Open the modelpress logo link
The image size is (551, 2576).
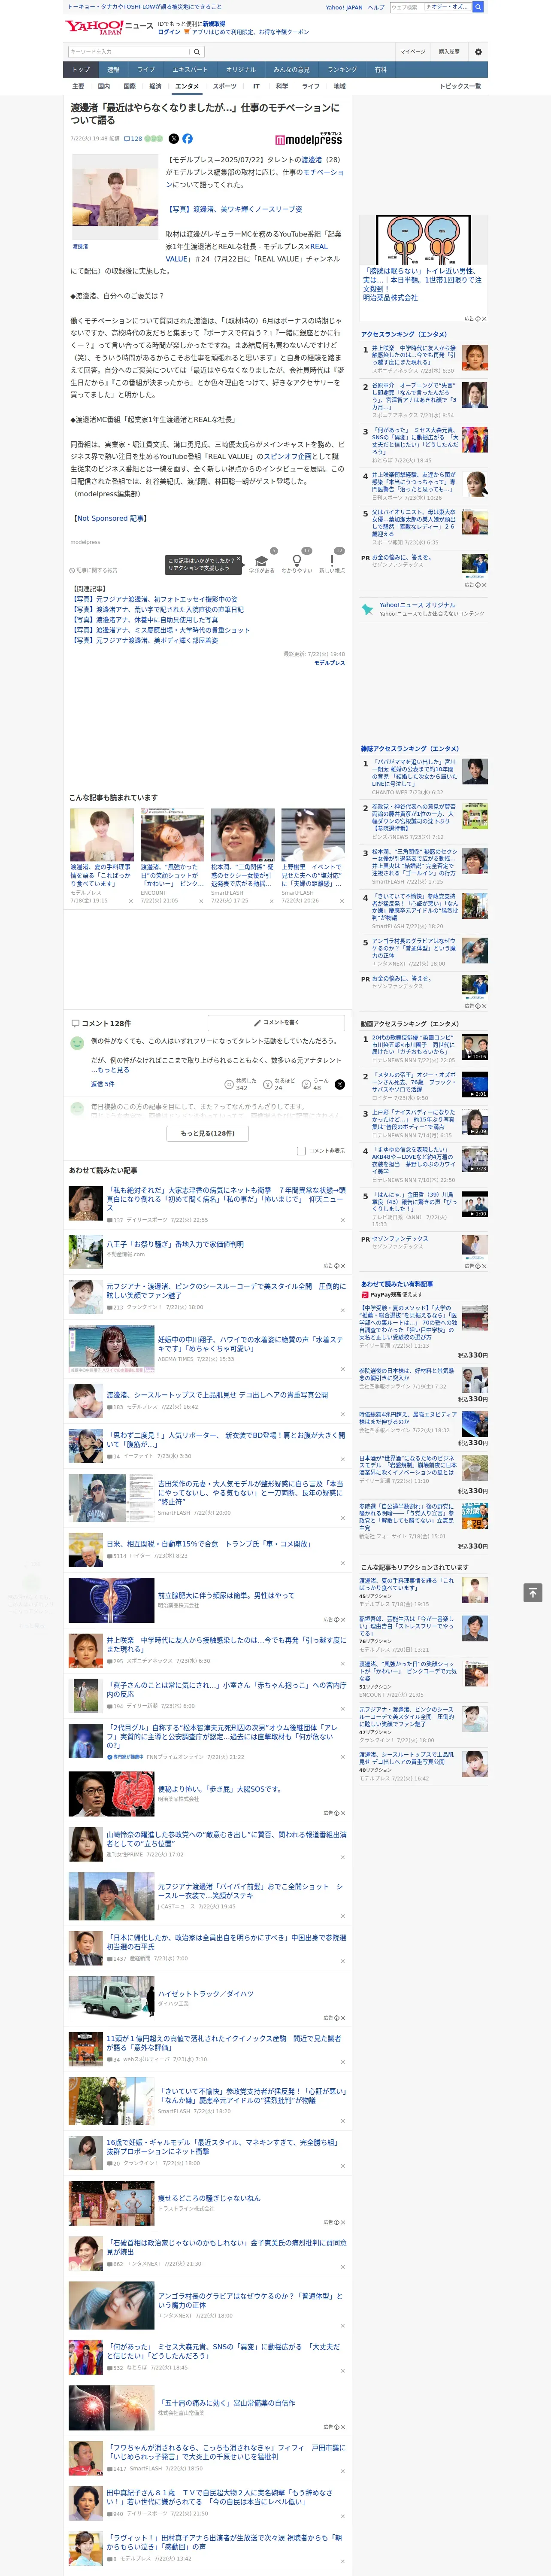(x=308, y=139)
